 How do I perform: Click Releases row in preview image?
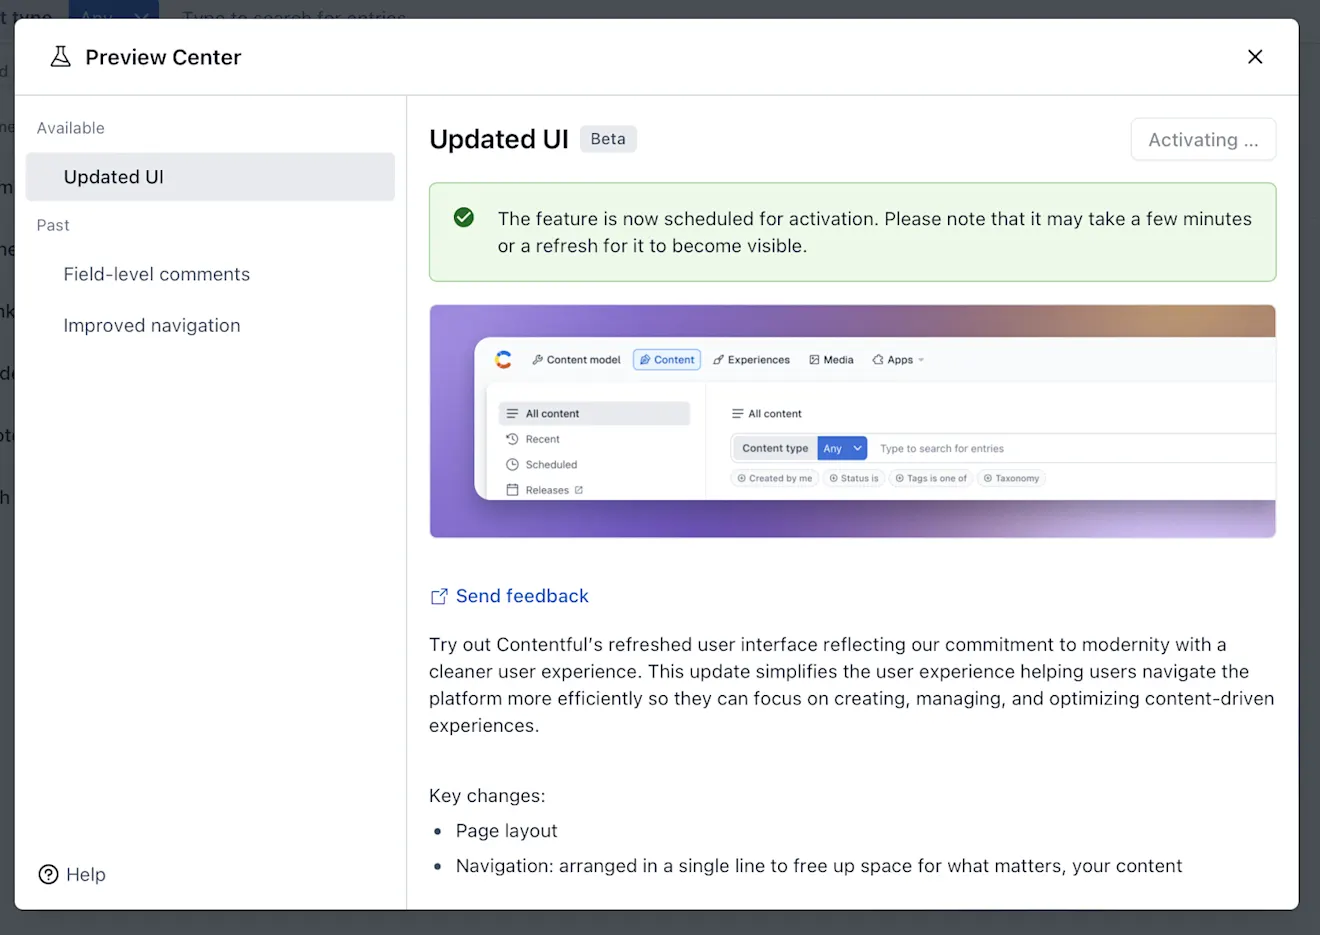pos(545,490)
